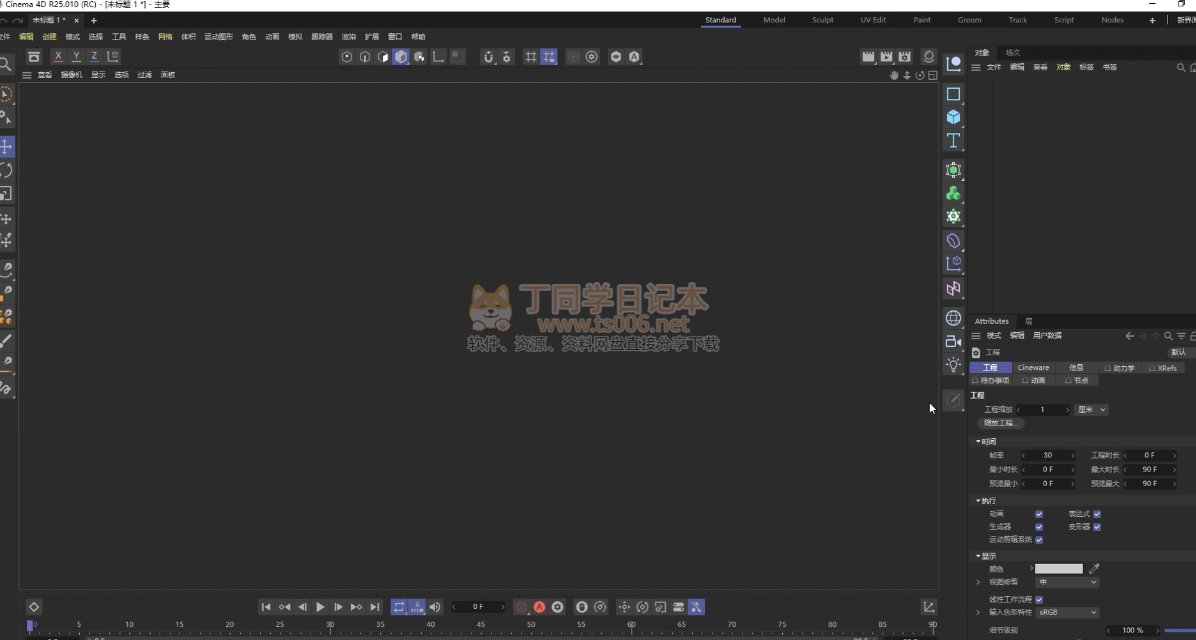
Task: Toggle sound playback speaker icon
Action: tap(435, 607)
